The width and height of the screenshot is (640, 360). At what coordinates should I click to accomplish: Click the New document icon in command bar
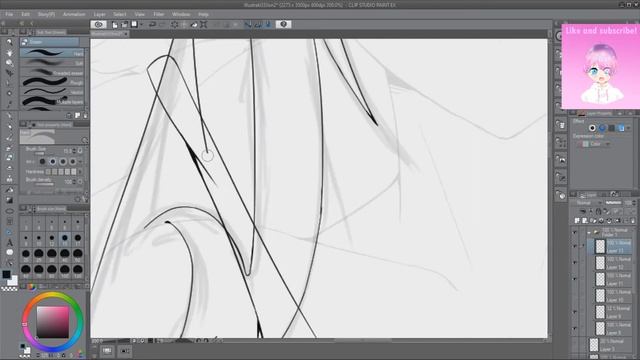[x=115, y=24]
